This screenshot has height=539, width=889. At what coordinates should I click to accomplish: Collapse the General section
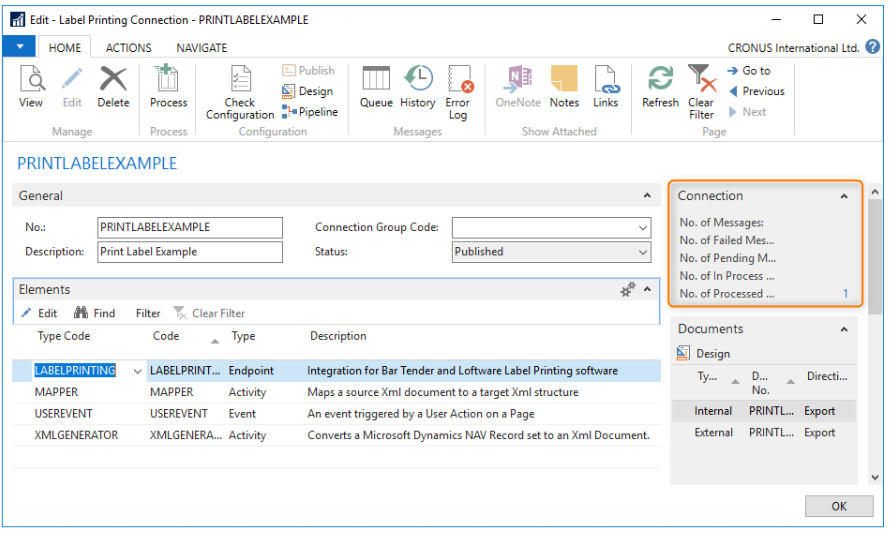[x=647, y=196]
